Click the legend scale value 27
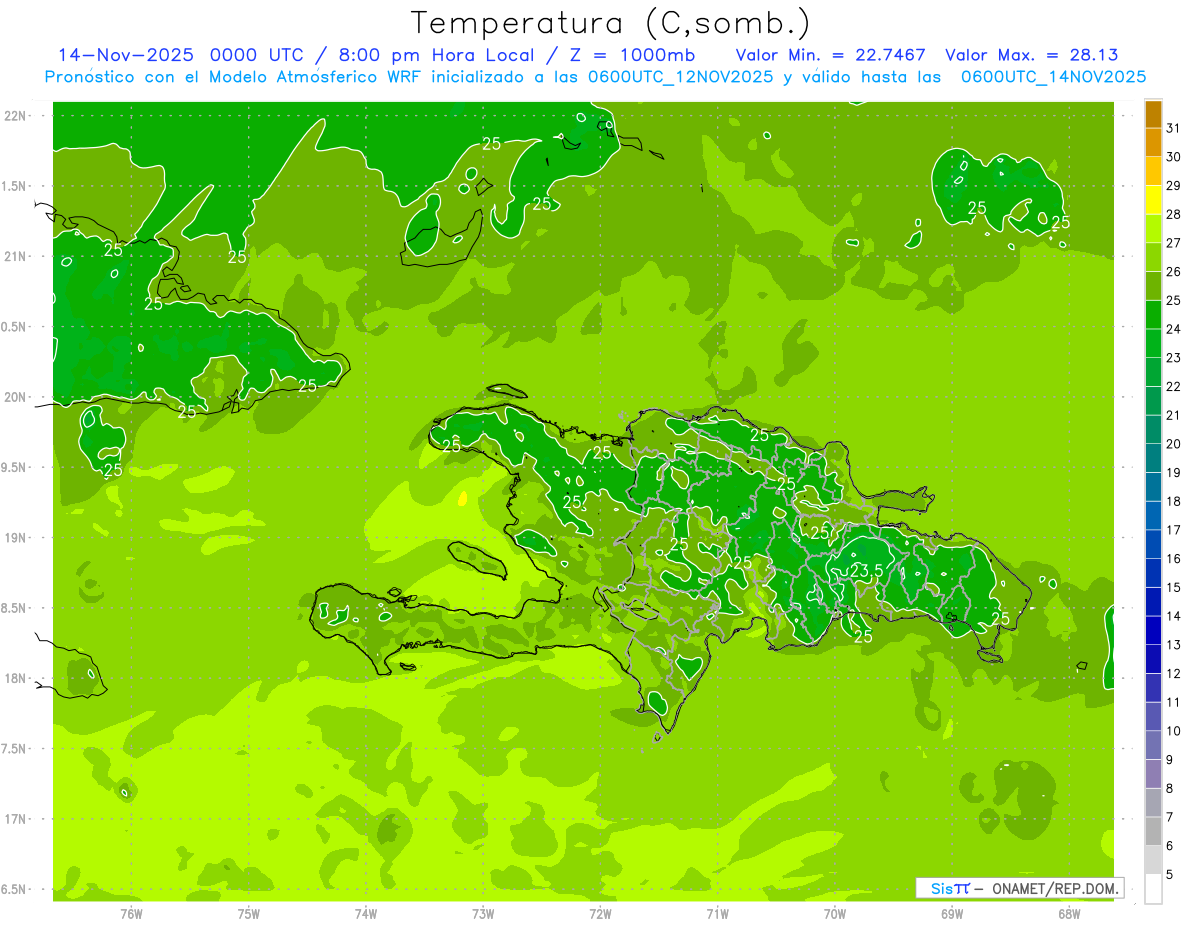The height and width of the screenshot is (927, 1200). coord(1173,242)
